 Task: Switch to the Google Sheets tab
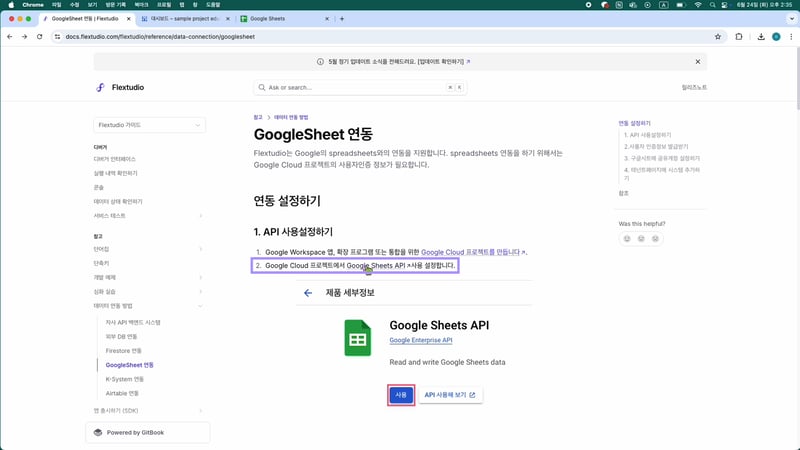point(284,18)
